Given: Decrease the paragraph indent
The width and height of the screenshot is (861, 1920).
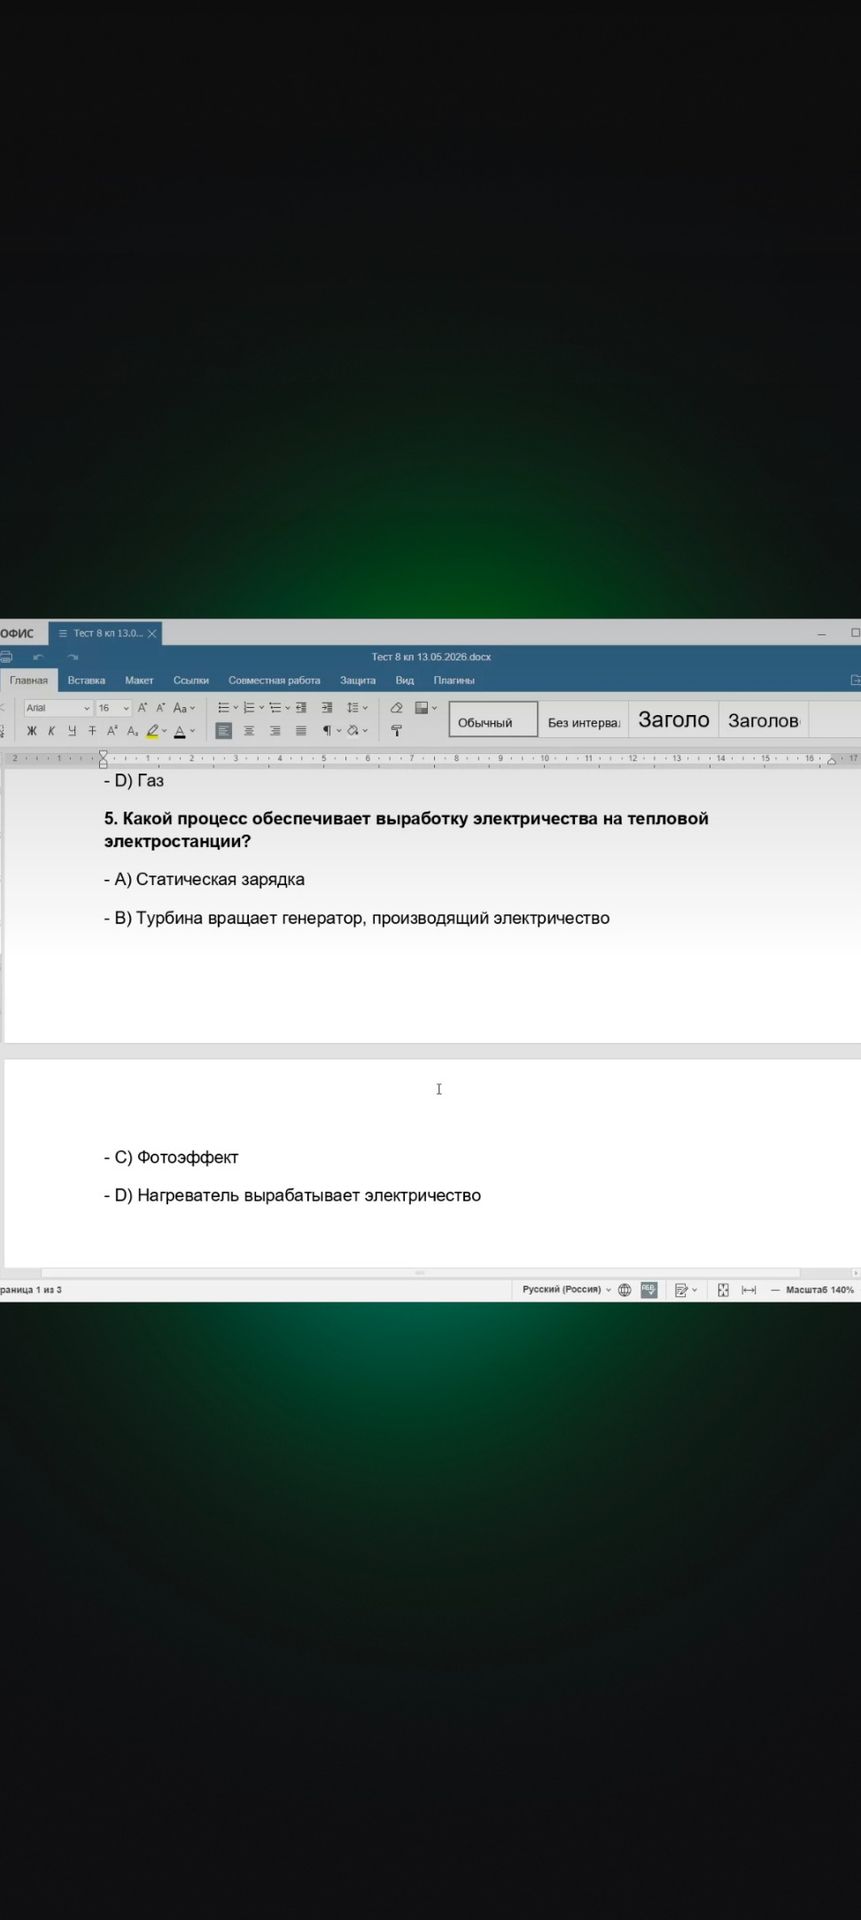Looking at the screenshot, I should click(301, 708).
